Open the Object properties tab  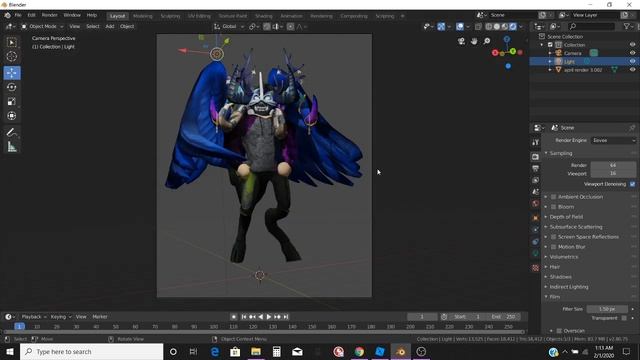536,218
